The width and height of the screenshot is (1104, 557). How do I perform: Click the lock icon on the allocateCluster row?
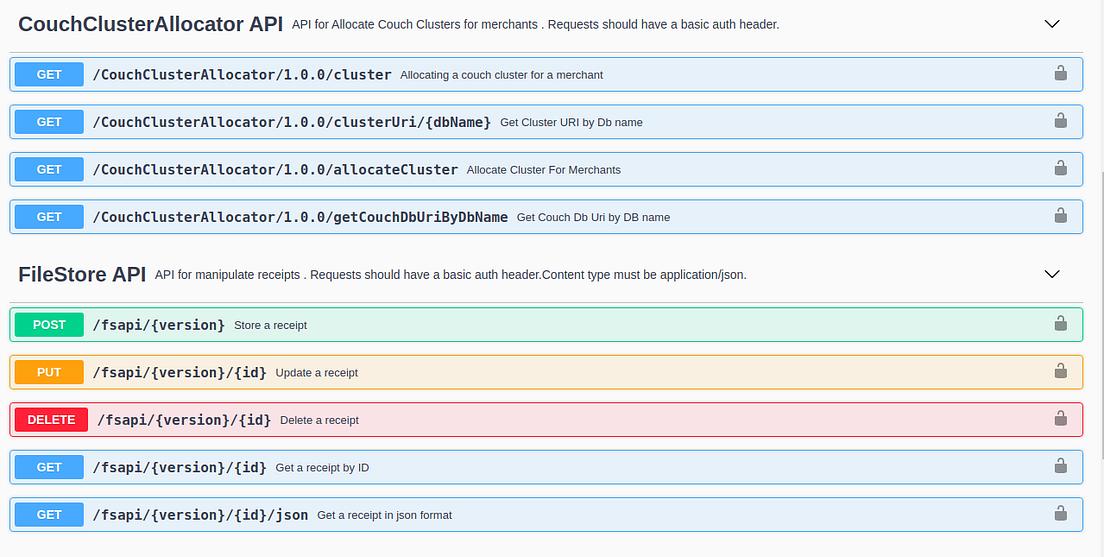pyautogui.click(x=1060, y=168)
